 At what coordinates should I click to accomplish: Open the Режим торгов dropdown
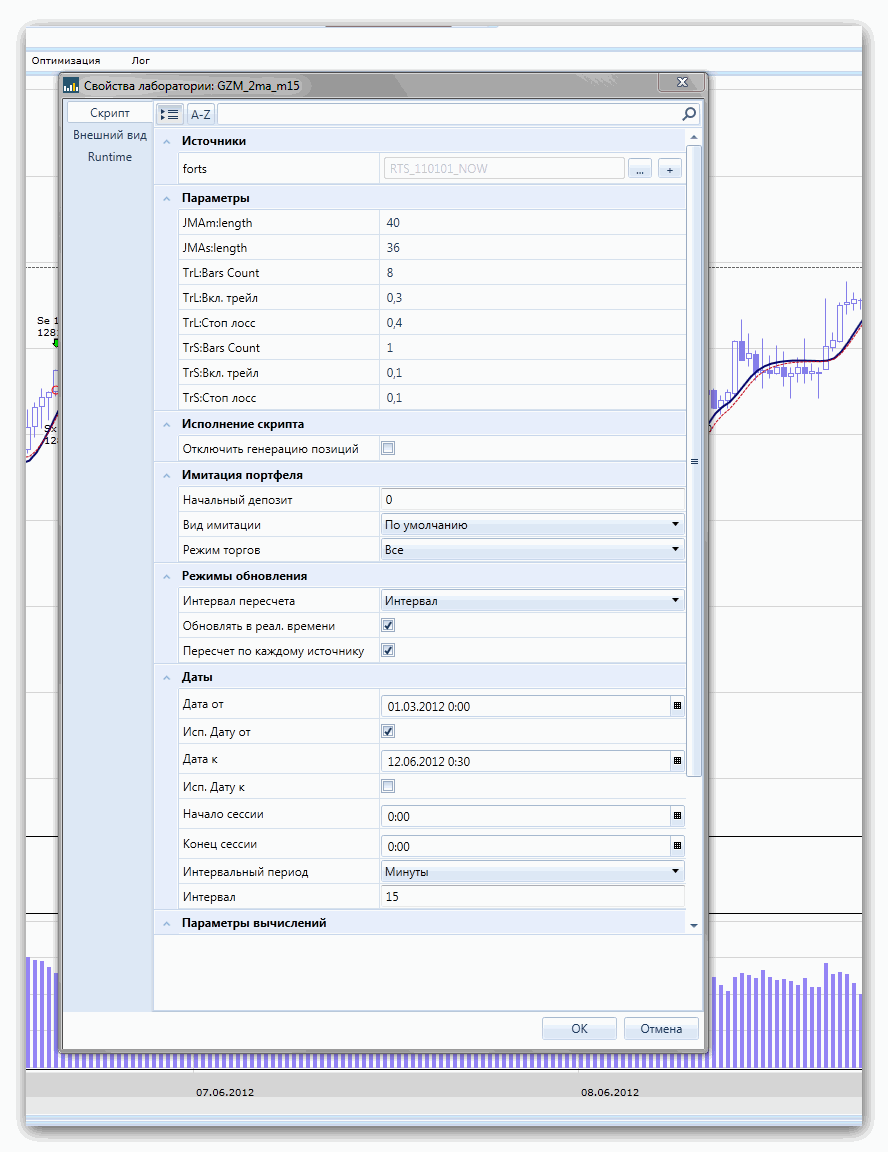coord(533,550)
